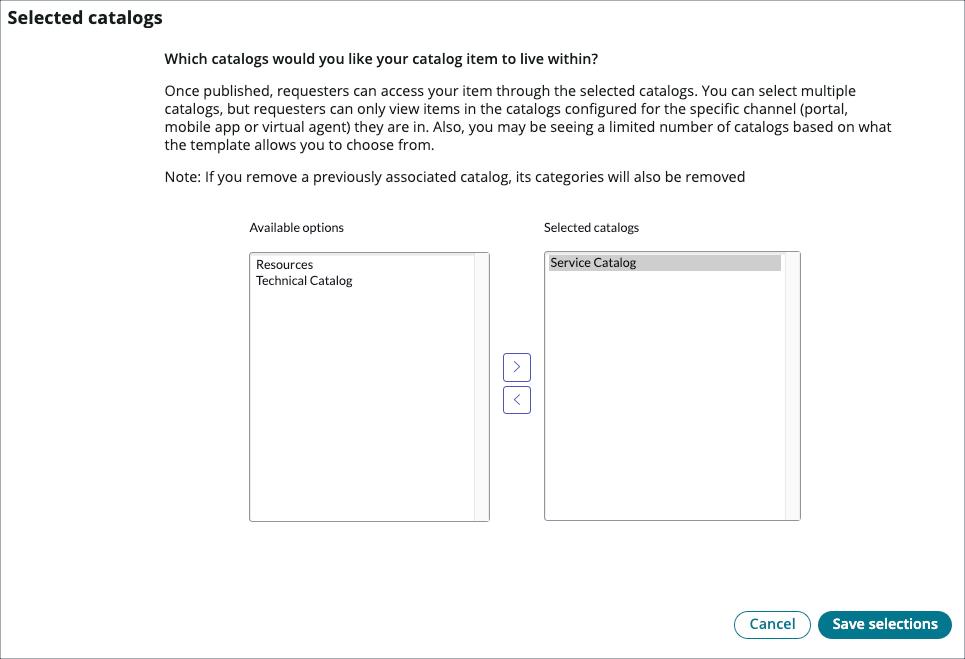
Task: Click Save selections
Action: click(x=885, y=624)
